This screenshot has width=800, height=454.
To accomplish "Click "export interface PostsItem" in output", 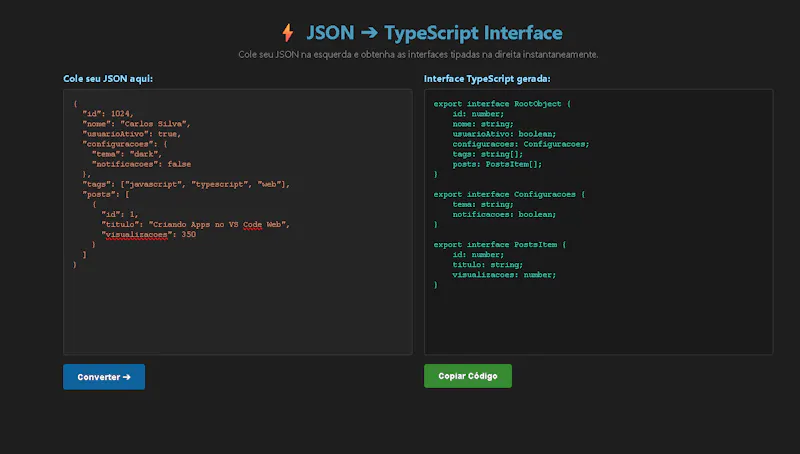I will 495,245.
